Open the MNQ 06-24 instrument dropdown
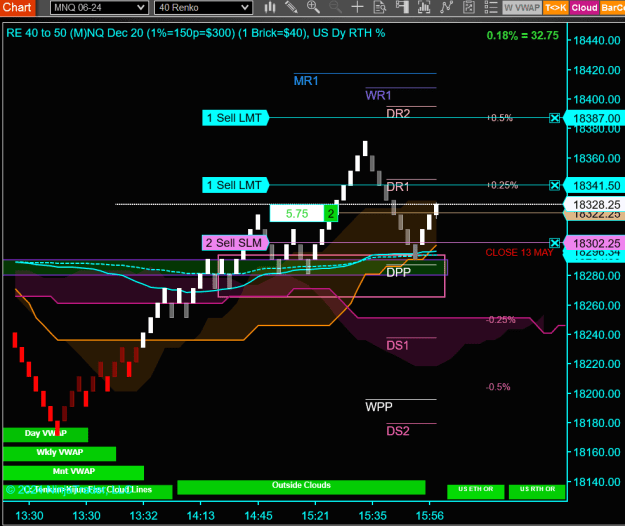 (x=99, y=8)
